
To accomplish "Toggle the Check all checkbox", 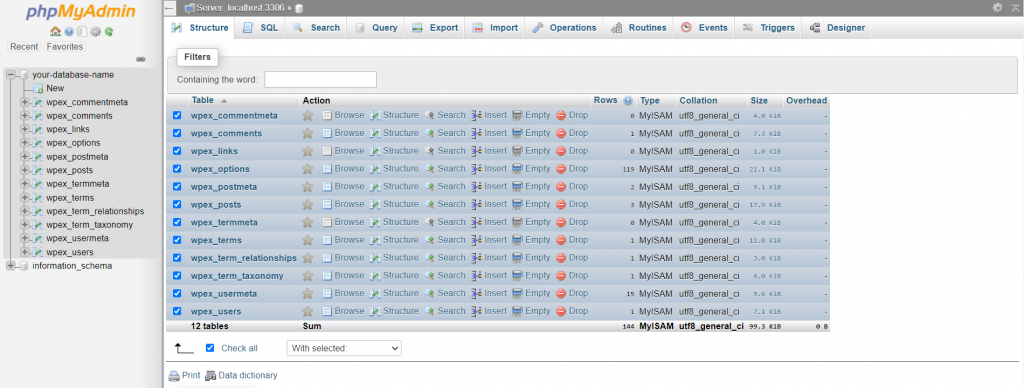I will [210, 348].
